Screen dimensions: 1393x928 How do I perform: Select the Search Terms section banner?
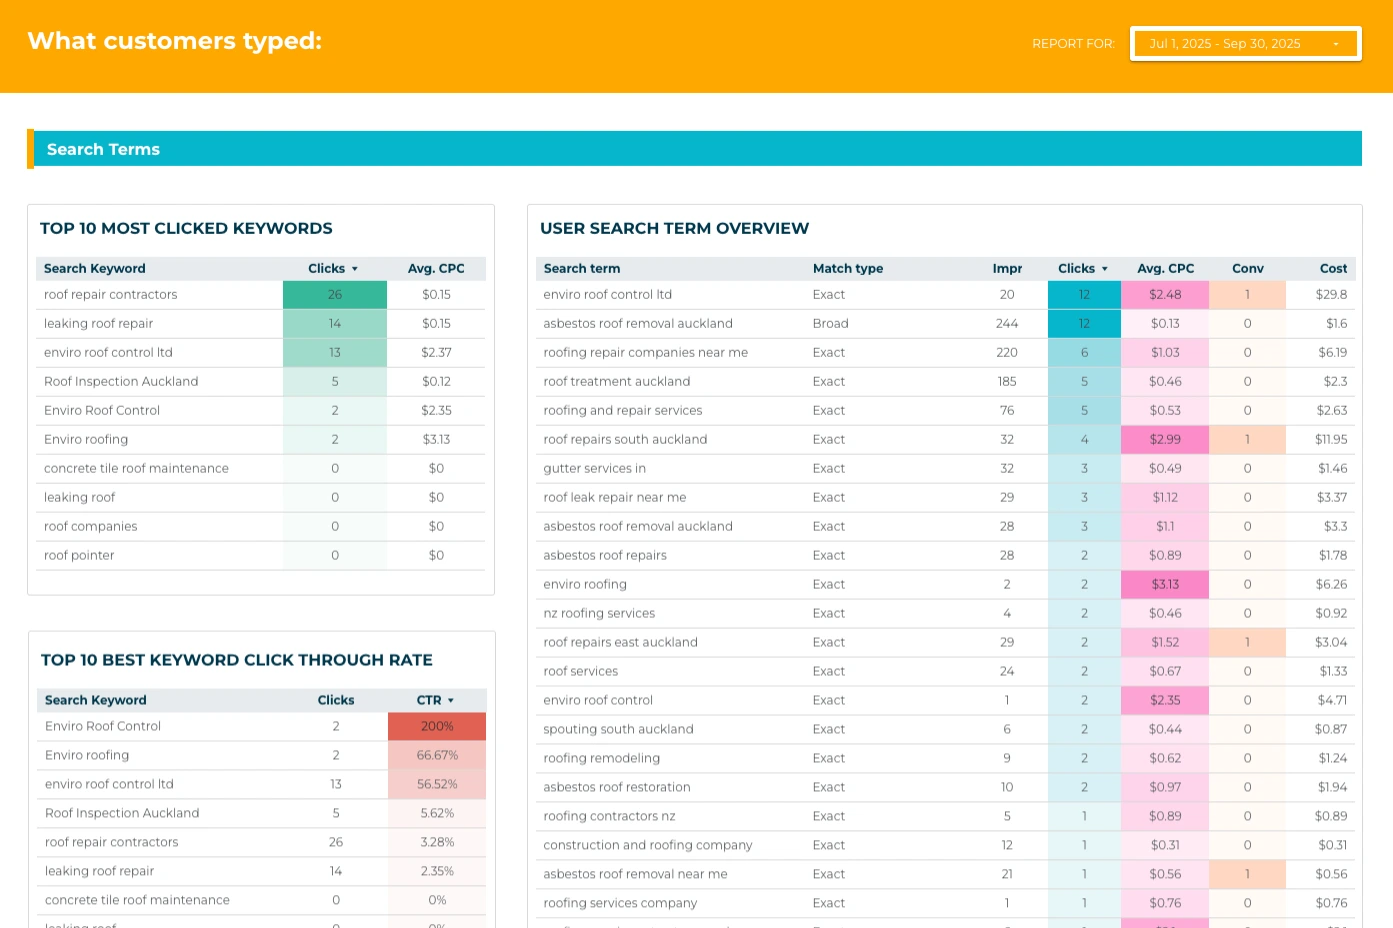tap(694, 149)
